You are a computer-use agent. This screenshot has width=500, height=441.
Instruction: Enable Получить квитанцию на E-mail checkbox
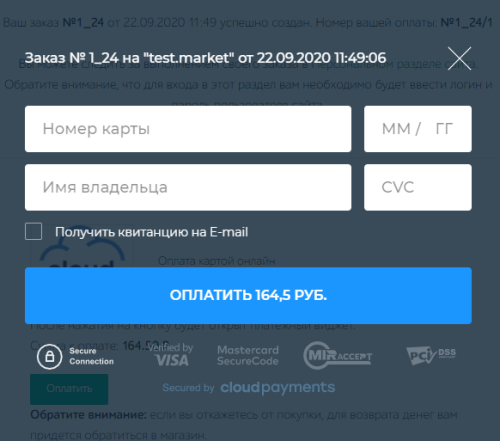(34, 231)
